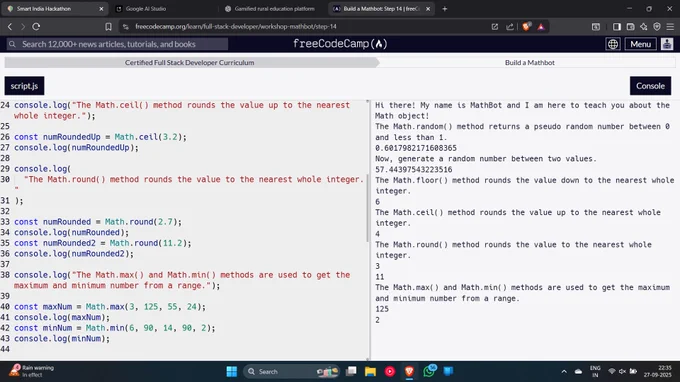680x382 pixels.
Task: Click the freeCodeCamp logo
Action: (x=340, y=43)
